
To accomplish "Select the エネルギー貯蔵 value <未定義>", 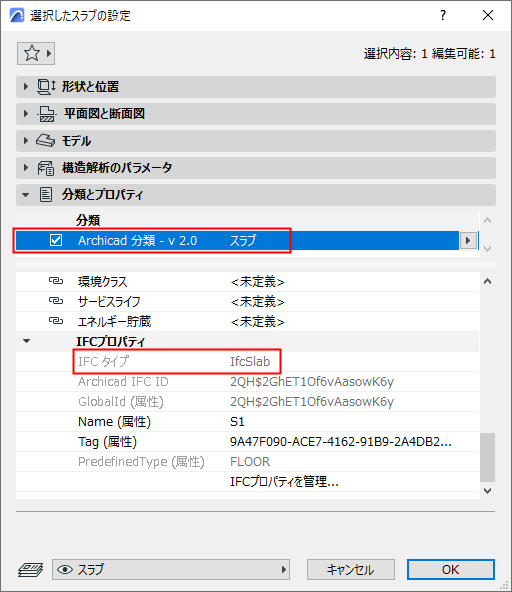I will (258, 322).
